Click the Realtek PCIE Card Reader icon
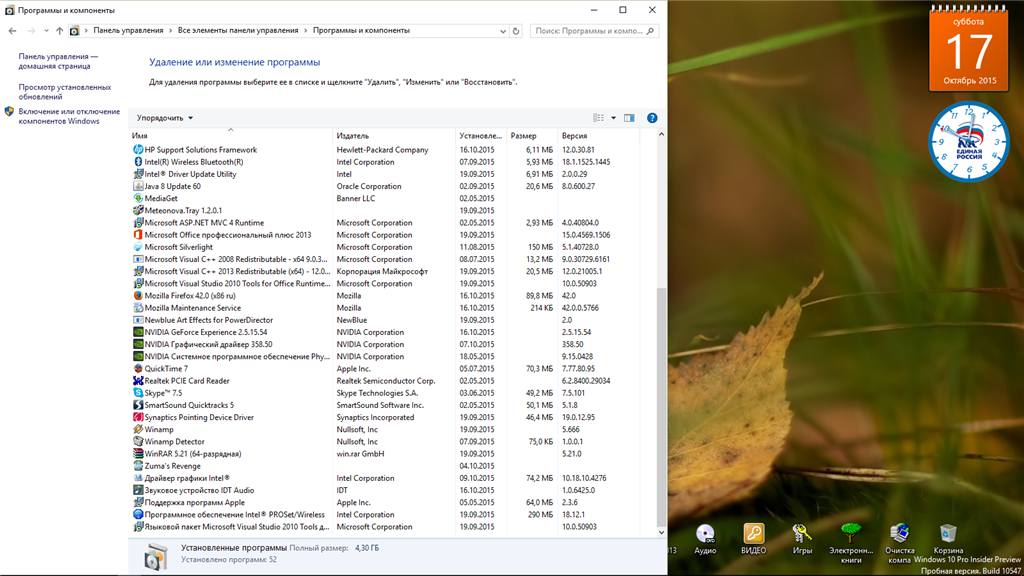 [x=138, y=381]
